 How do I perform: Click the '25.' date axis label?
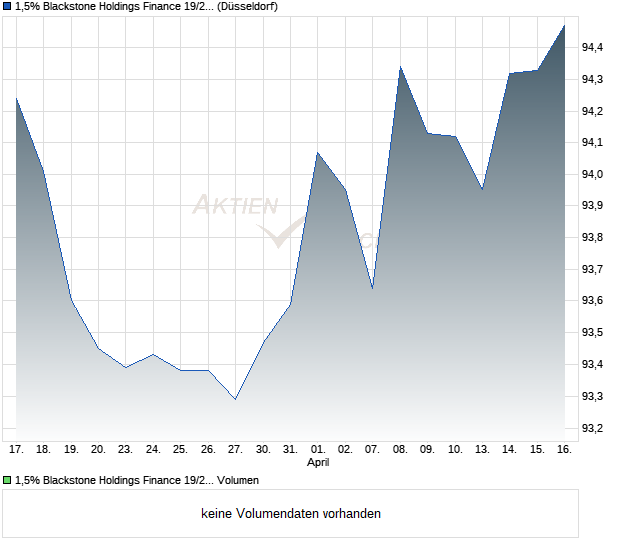coord(180,450)
